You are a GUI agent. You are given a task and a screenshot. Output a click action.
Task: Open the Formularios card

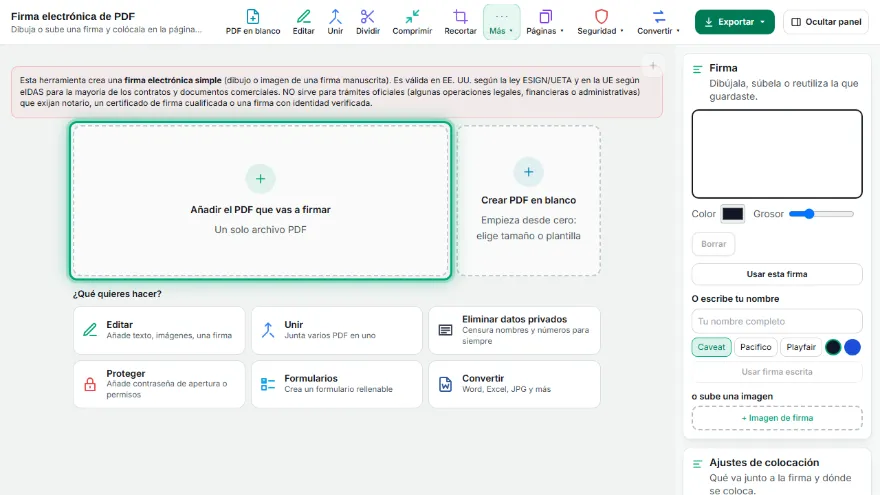click(x=337, y=384)
